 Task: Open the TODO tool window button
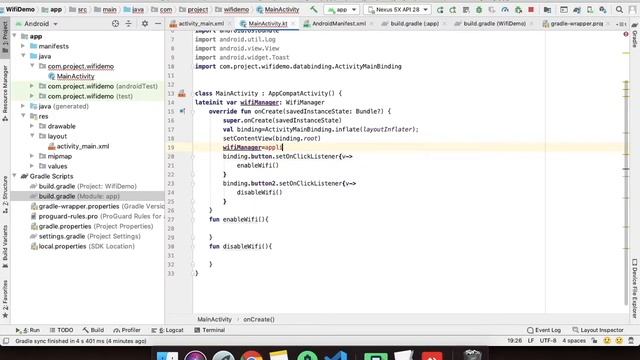tap(61, 330)
